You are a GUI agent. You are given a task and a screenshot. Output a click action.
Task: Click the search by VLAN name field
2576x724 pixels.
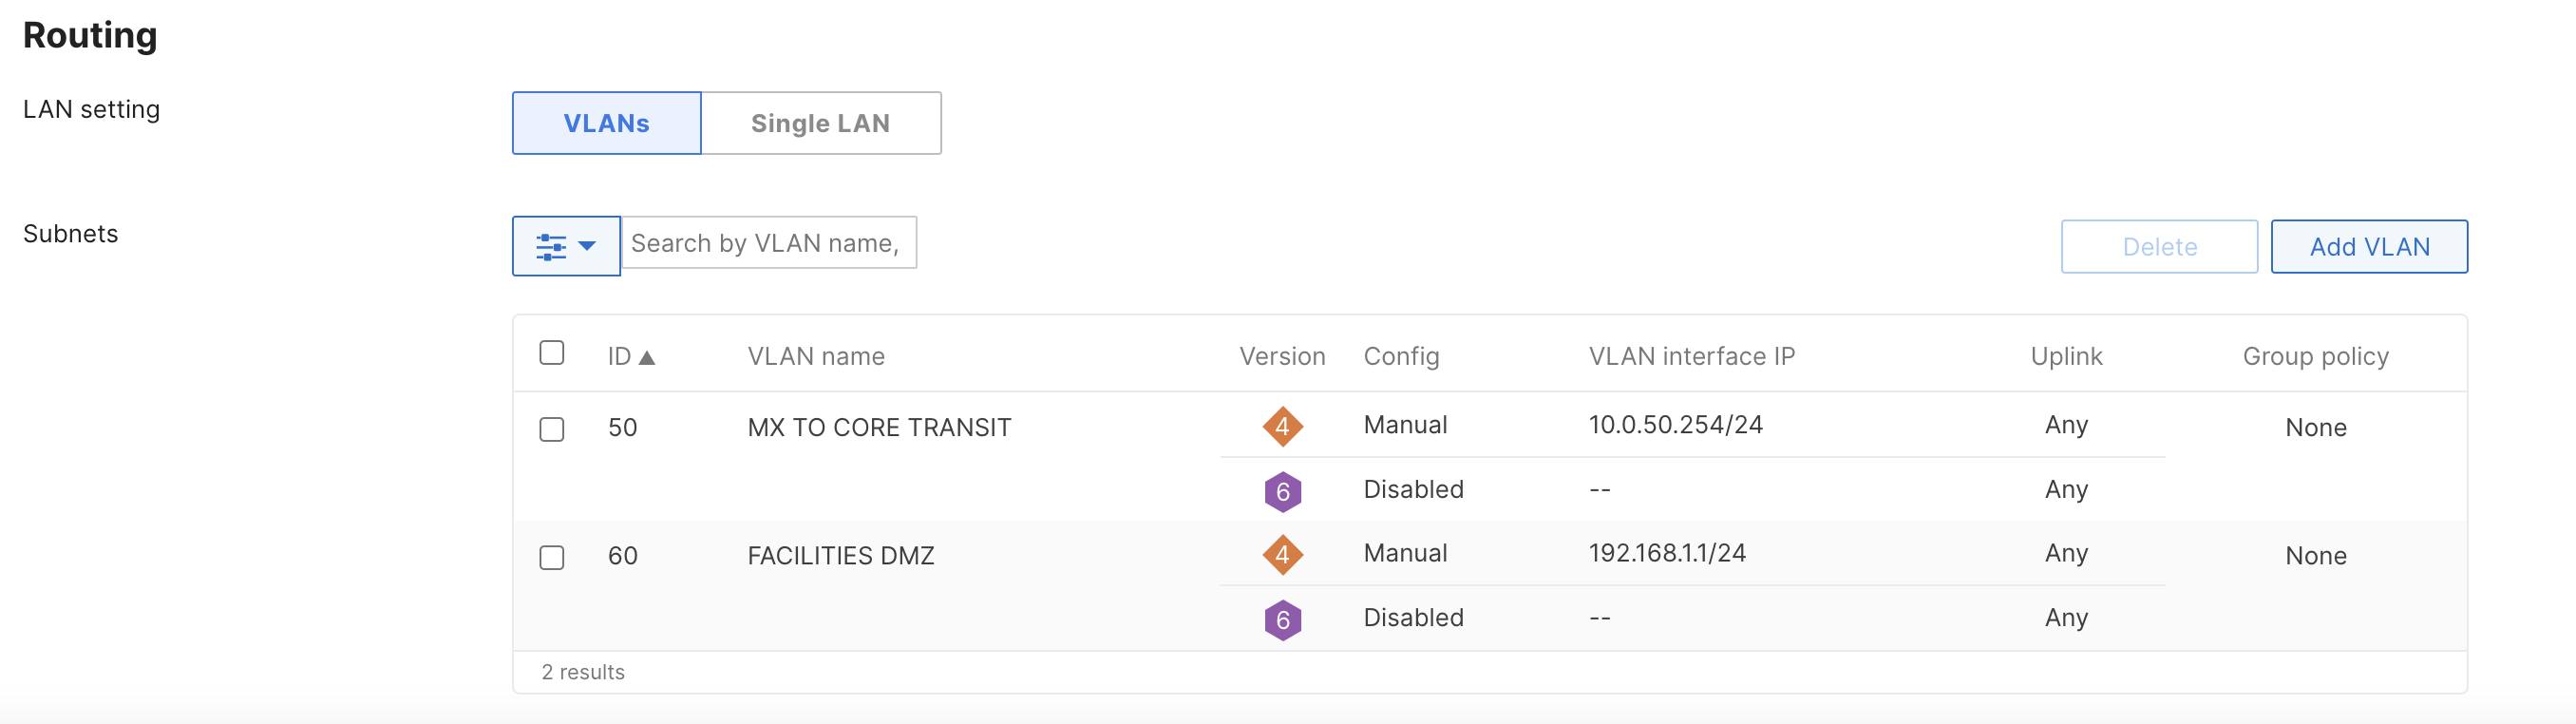(770, 242)
